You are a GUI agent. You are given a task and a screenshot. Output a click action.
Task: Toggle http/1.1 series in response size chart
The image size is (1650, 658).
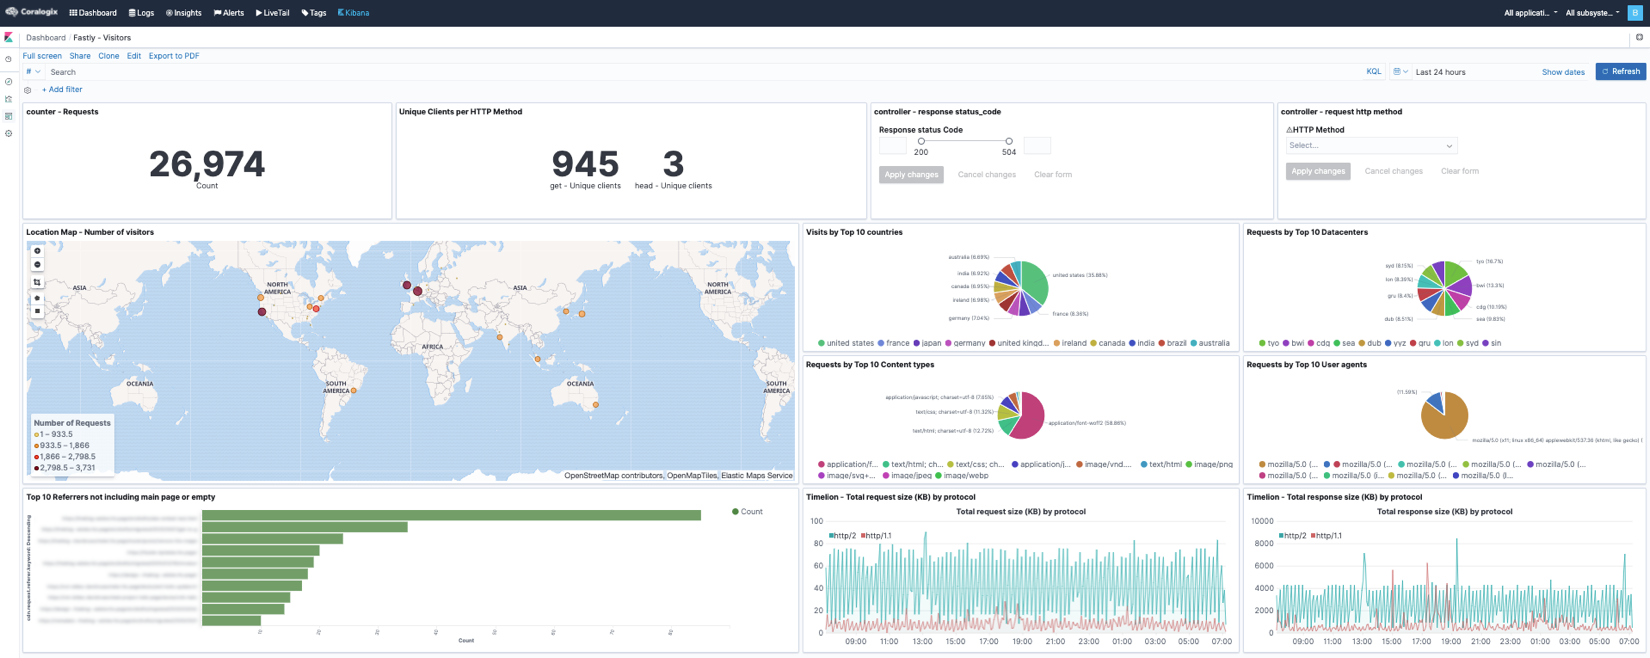(x=1326, y=536)
